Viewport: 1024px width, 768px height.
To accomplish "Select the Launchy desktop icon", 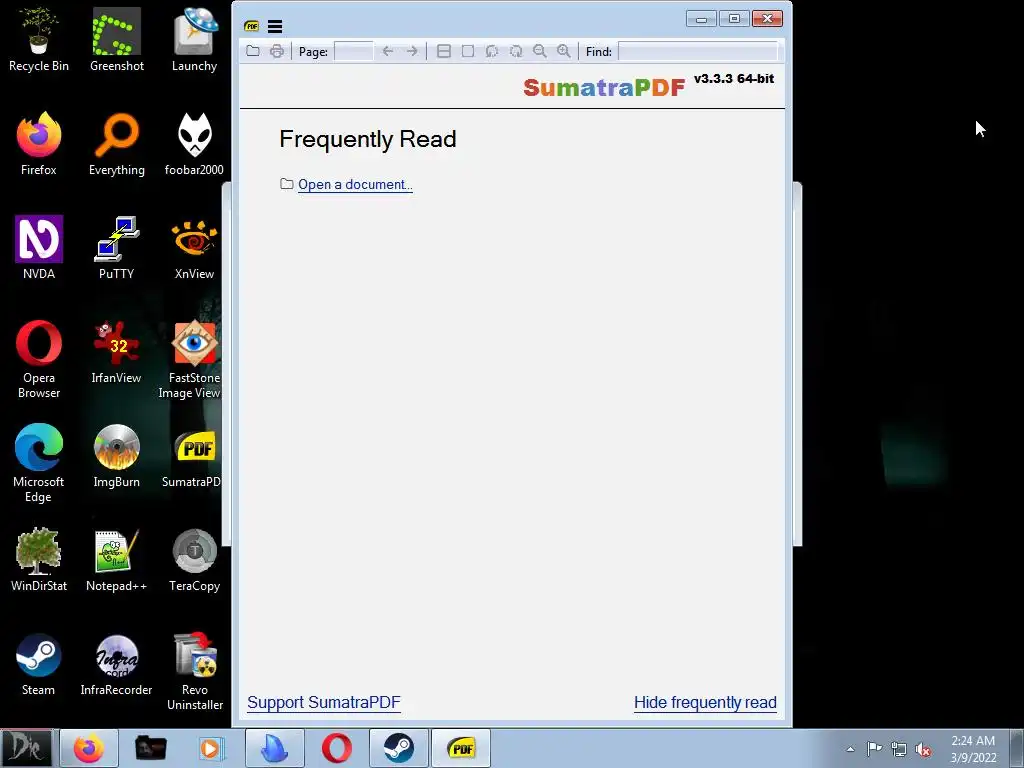I will pyautogui.click(x=195, y=39).
